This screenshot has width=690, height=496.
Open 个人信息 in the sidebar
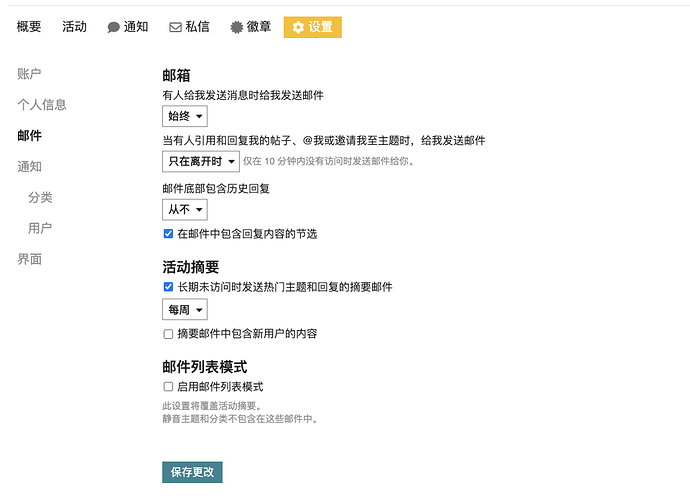[x=42, y=105]
